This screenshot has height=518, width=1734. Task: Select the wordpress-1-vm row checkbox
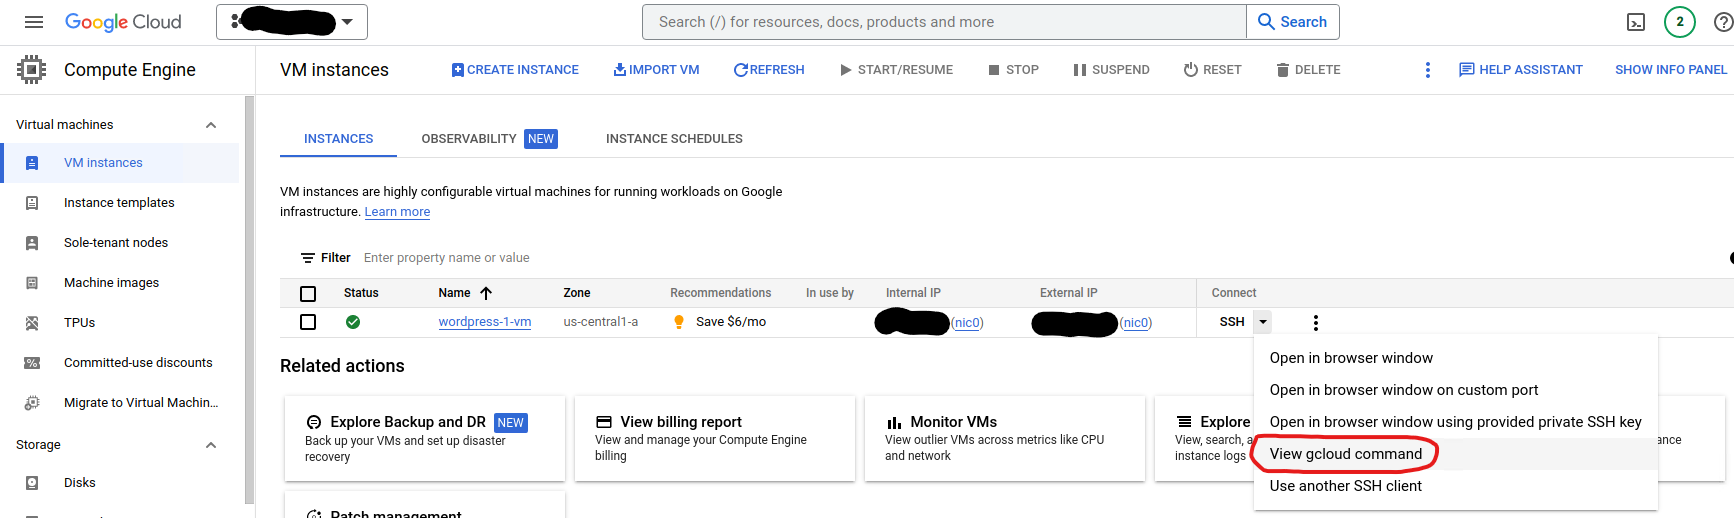coord(308,322)
